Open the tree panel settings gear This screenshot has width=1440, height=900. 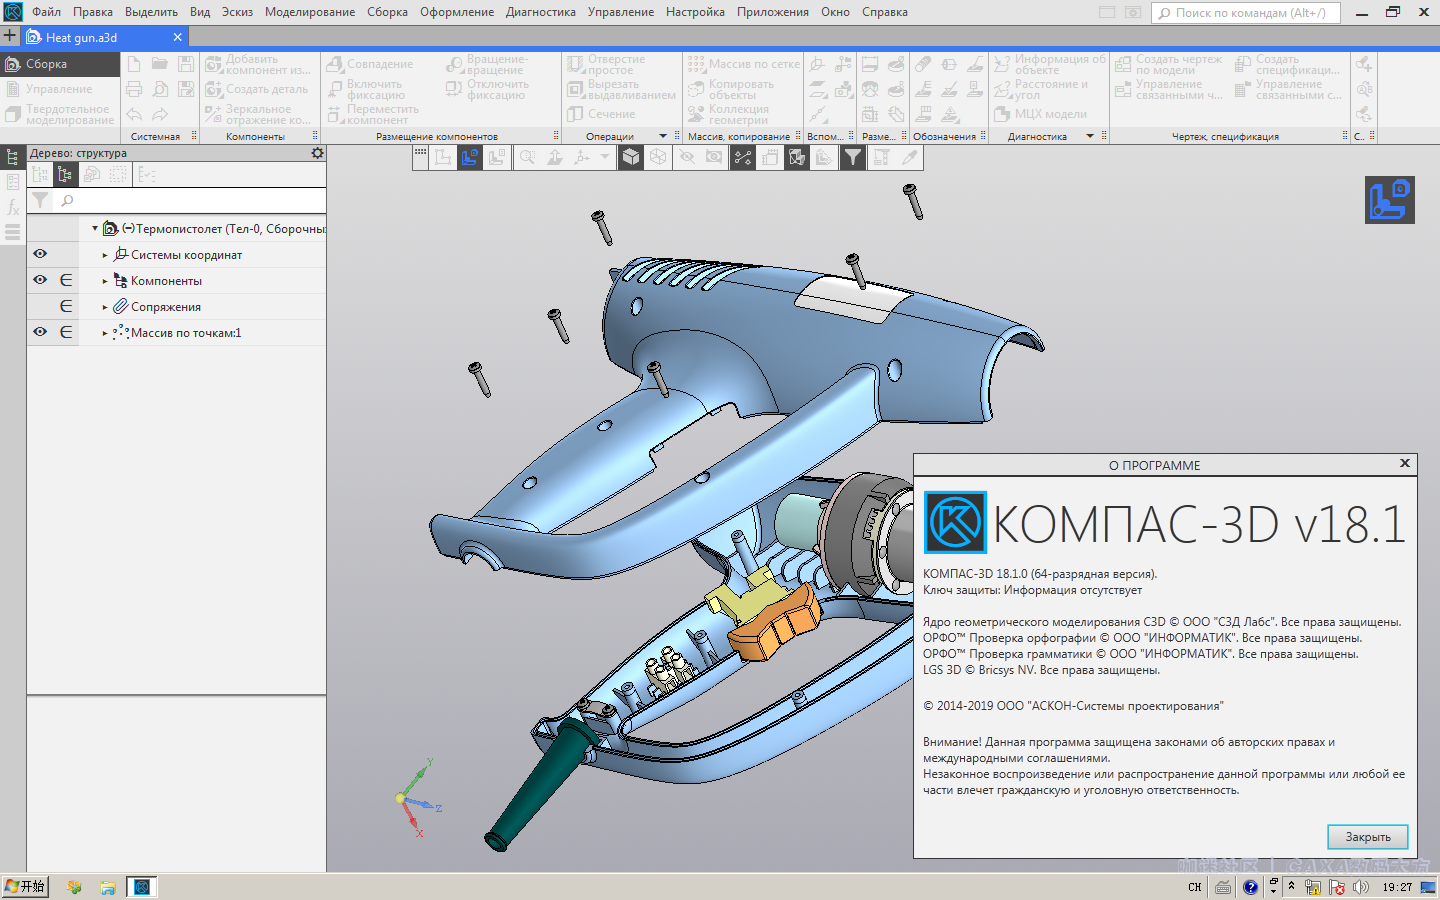[317, 153]
